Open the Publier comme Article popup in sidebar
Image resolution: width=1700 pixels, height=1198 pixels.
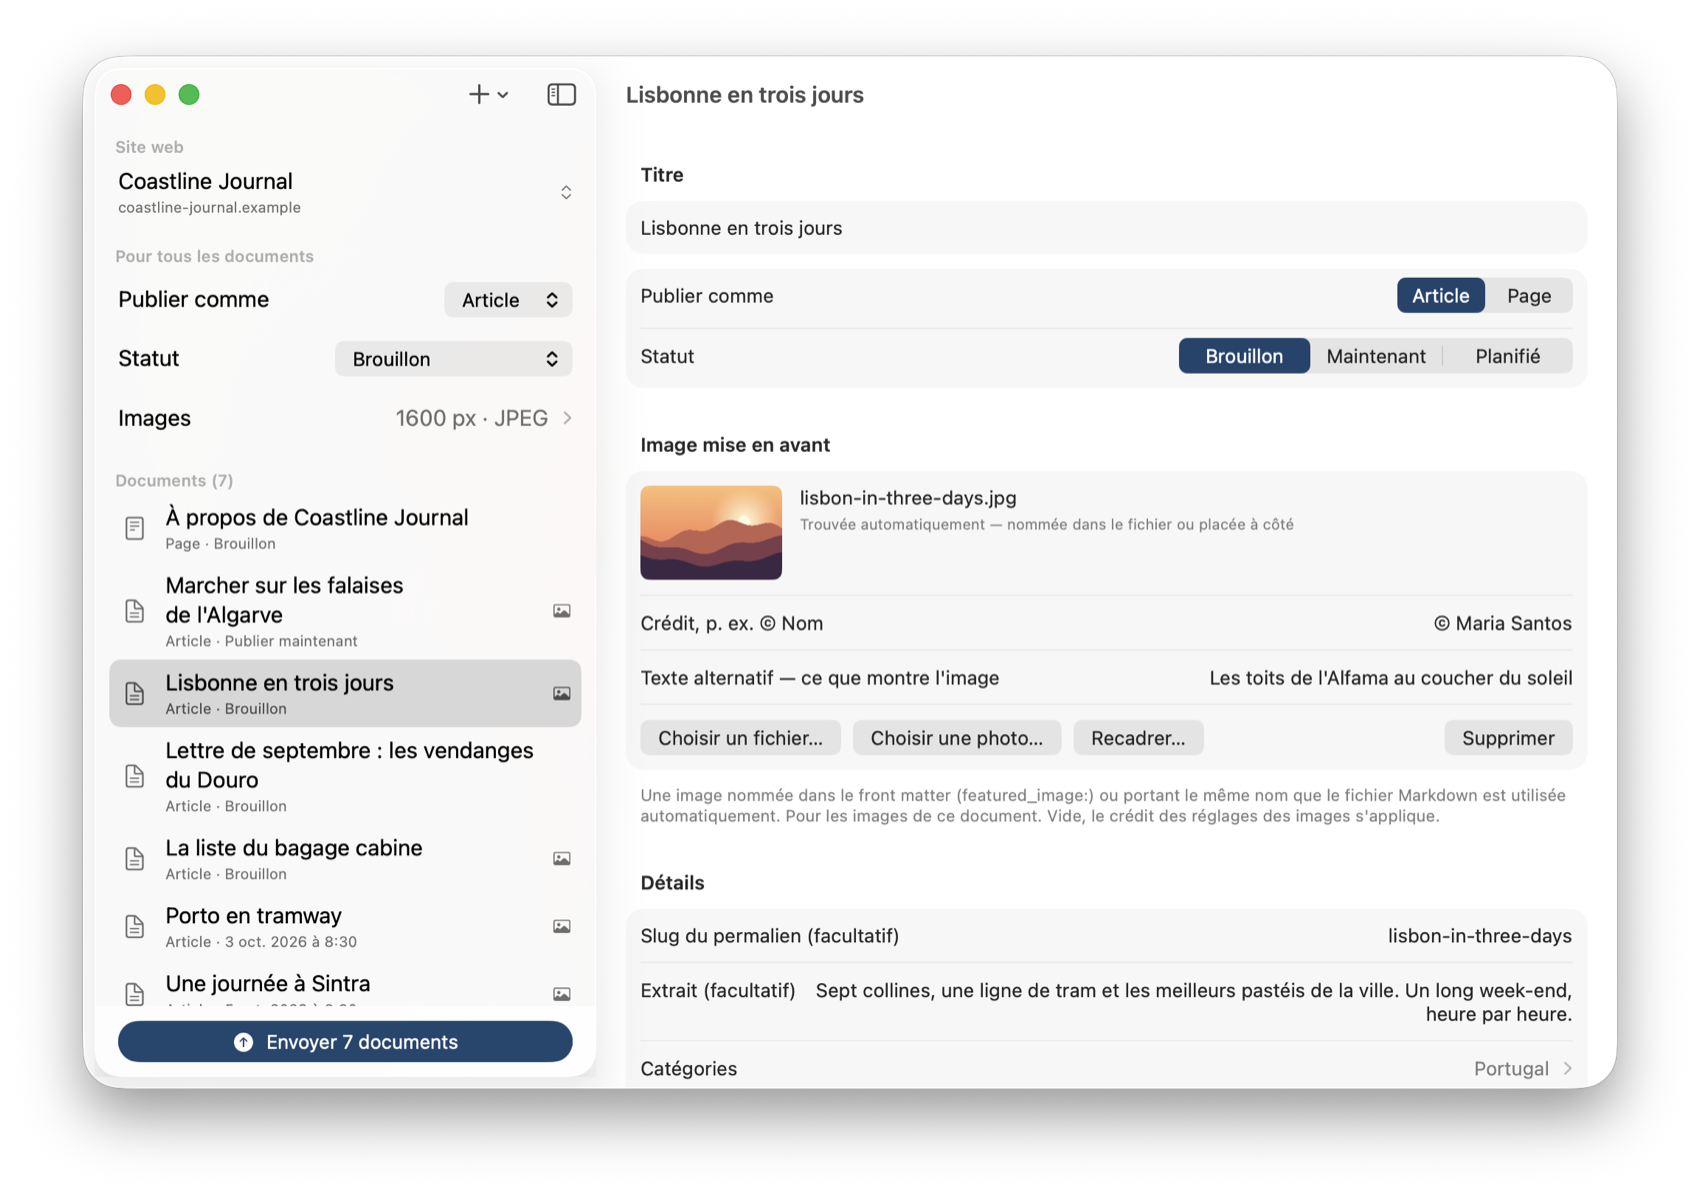coord(508,300)
